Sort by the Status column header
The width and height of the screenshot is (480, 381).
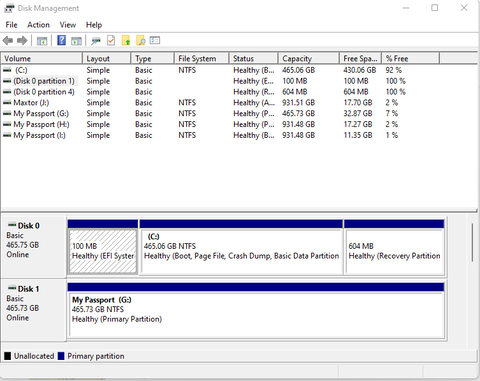coord(253,58)
